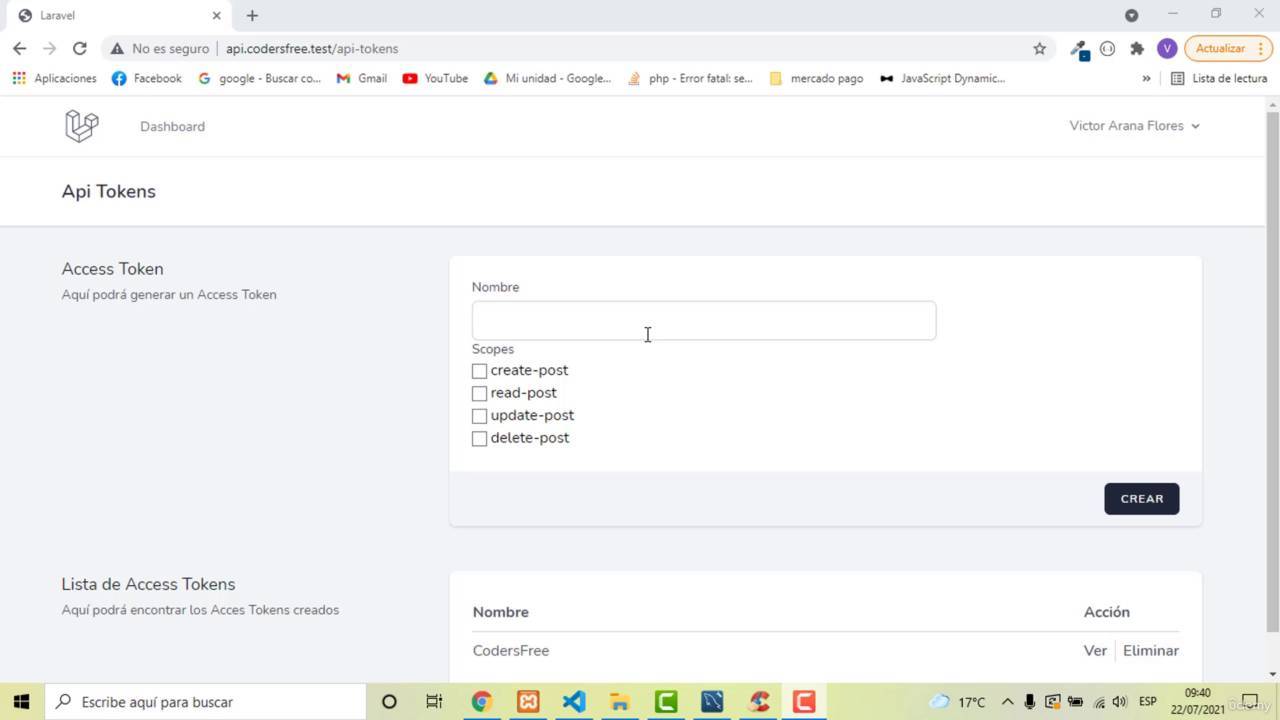Open Visual Studio Code from the taskbar
The height and width of the screenshot is (720, 1280).
click(x=573, y=701)
